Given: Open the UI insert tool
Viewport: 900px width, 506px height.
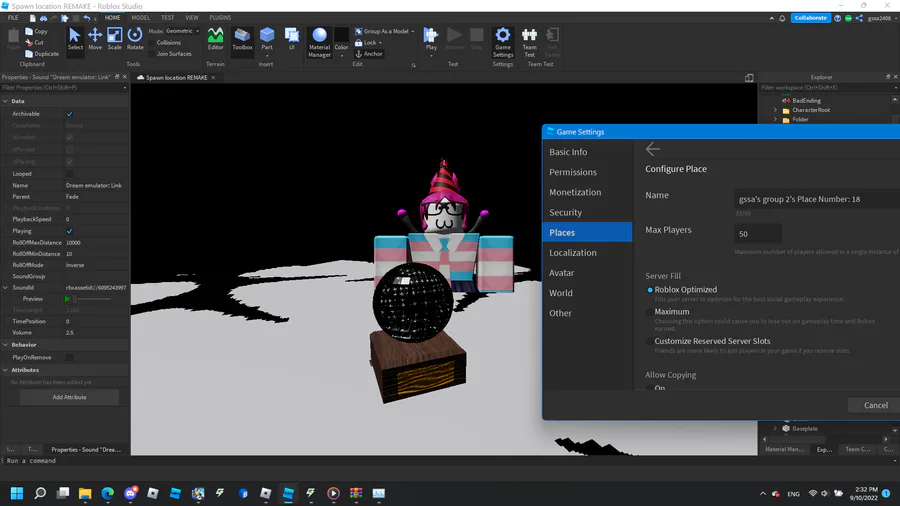Looking at the screenshot, I should pos(292,39).
